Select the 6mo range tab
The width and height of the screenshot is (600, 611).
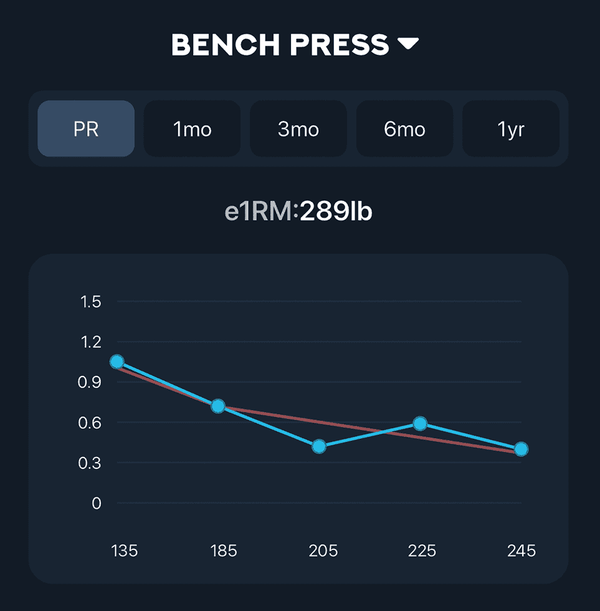point(404,129)
